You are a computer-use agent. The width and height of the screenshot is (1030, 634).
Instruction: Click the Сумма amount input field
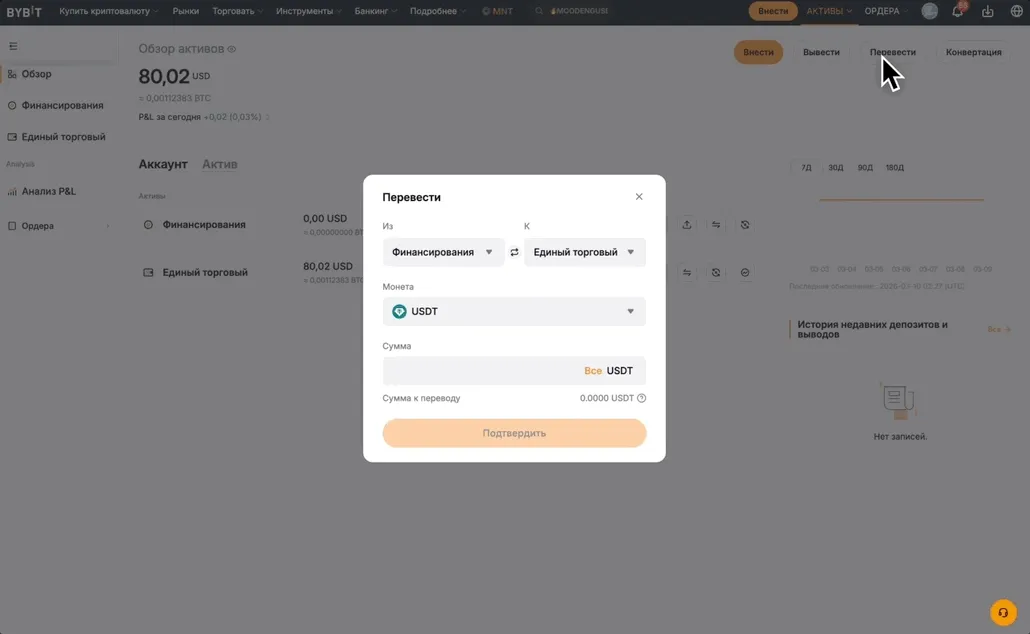point(480,371)
